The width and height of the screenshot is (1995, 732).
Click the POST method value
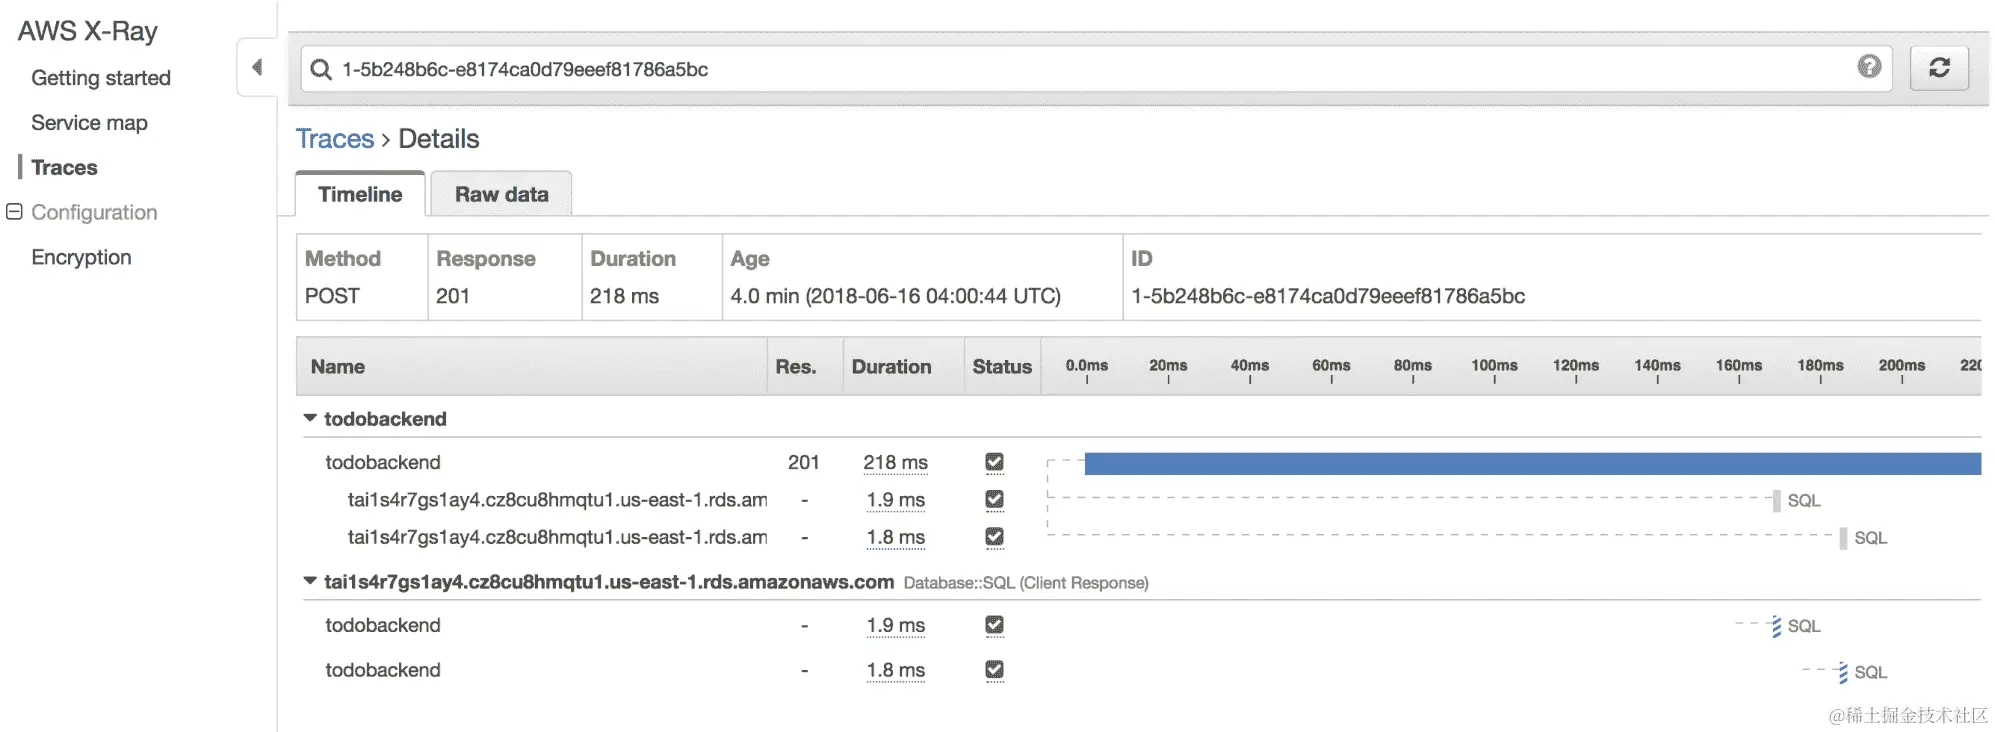(x=332, y=296)
